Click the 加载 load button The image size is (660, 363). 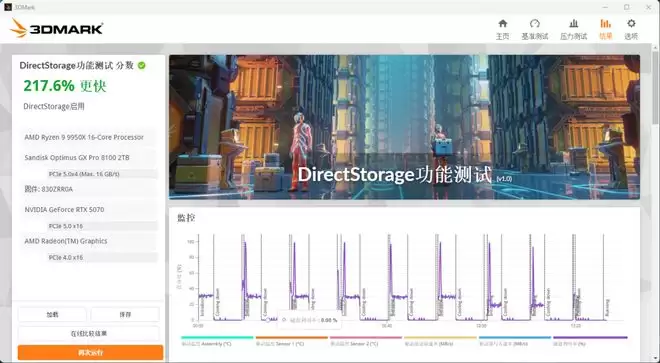point(52,315)
